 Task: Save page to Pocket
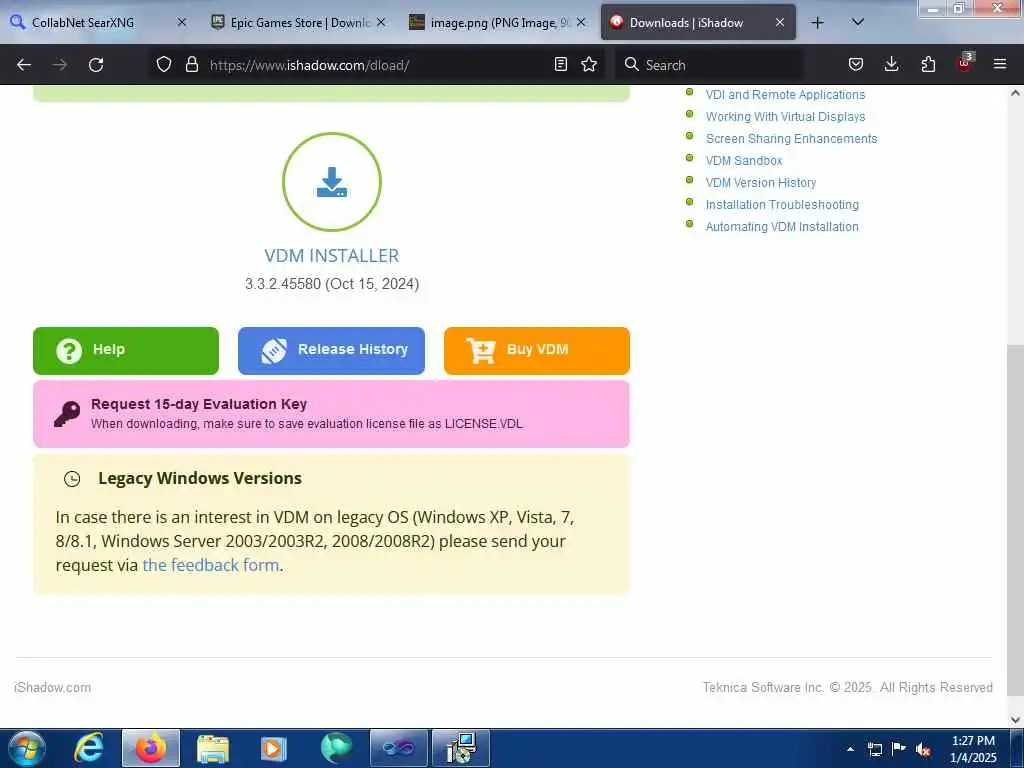coord(856,64)
